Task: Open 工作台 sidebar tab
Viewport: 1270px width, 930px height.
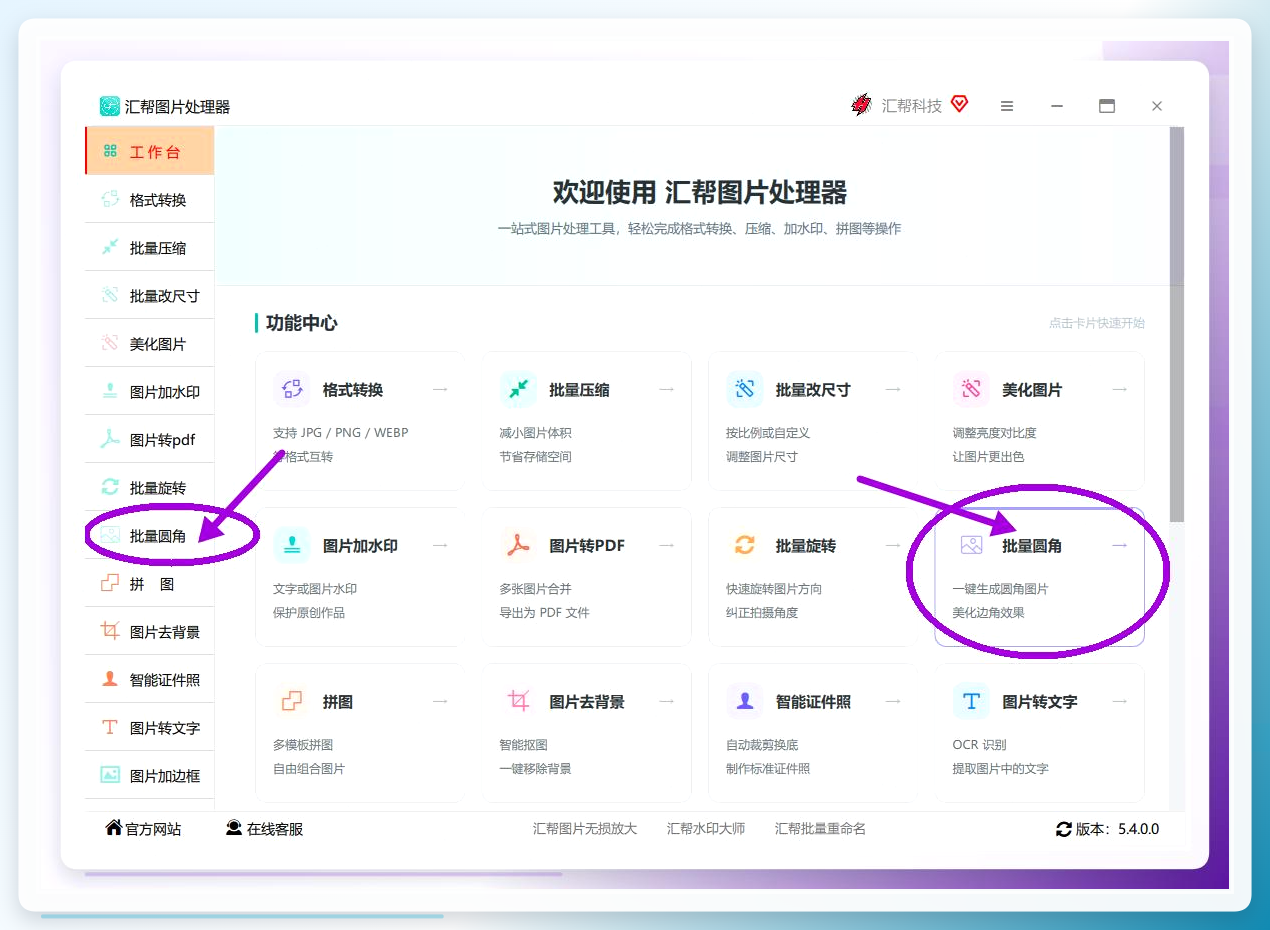Action: click(x=150, y=152)
